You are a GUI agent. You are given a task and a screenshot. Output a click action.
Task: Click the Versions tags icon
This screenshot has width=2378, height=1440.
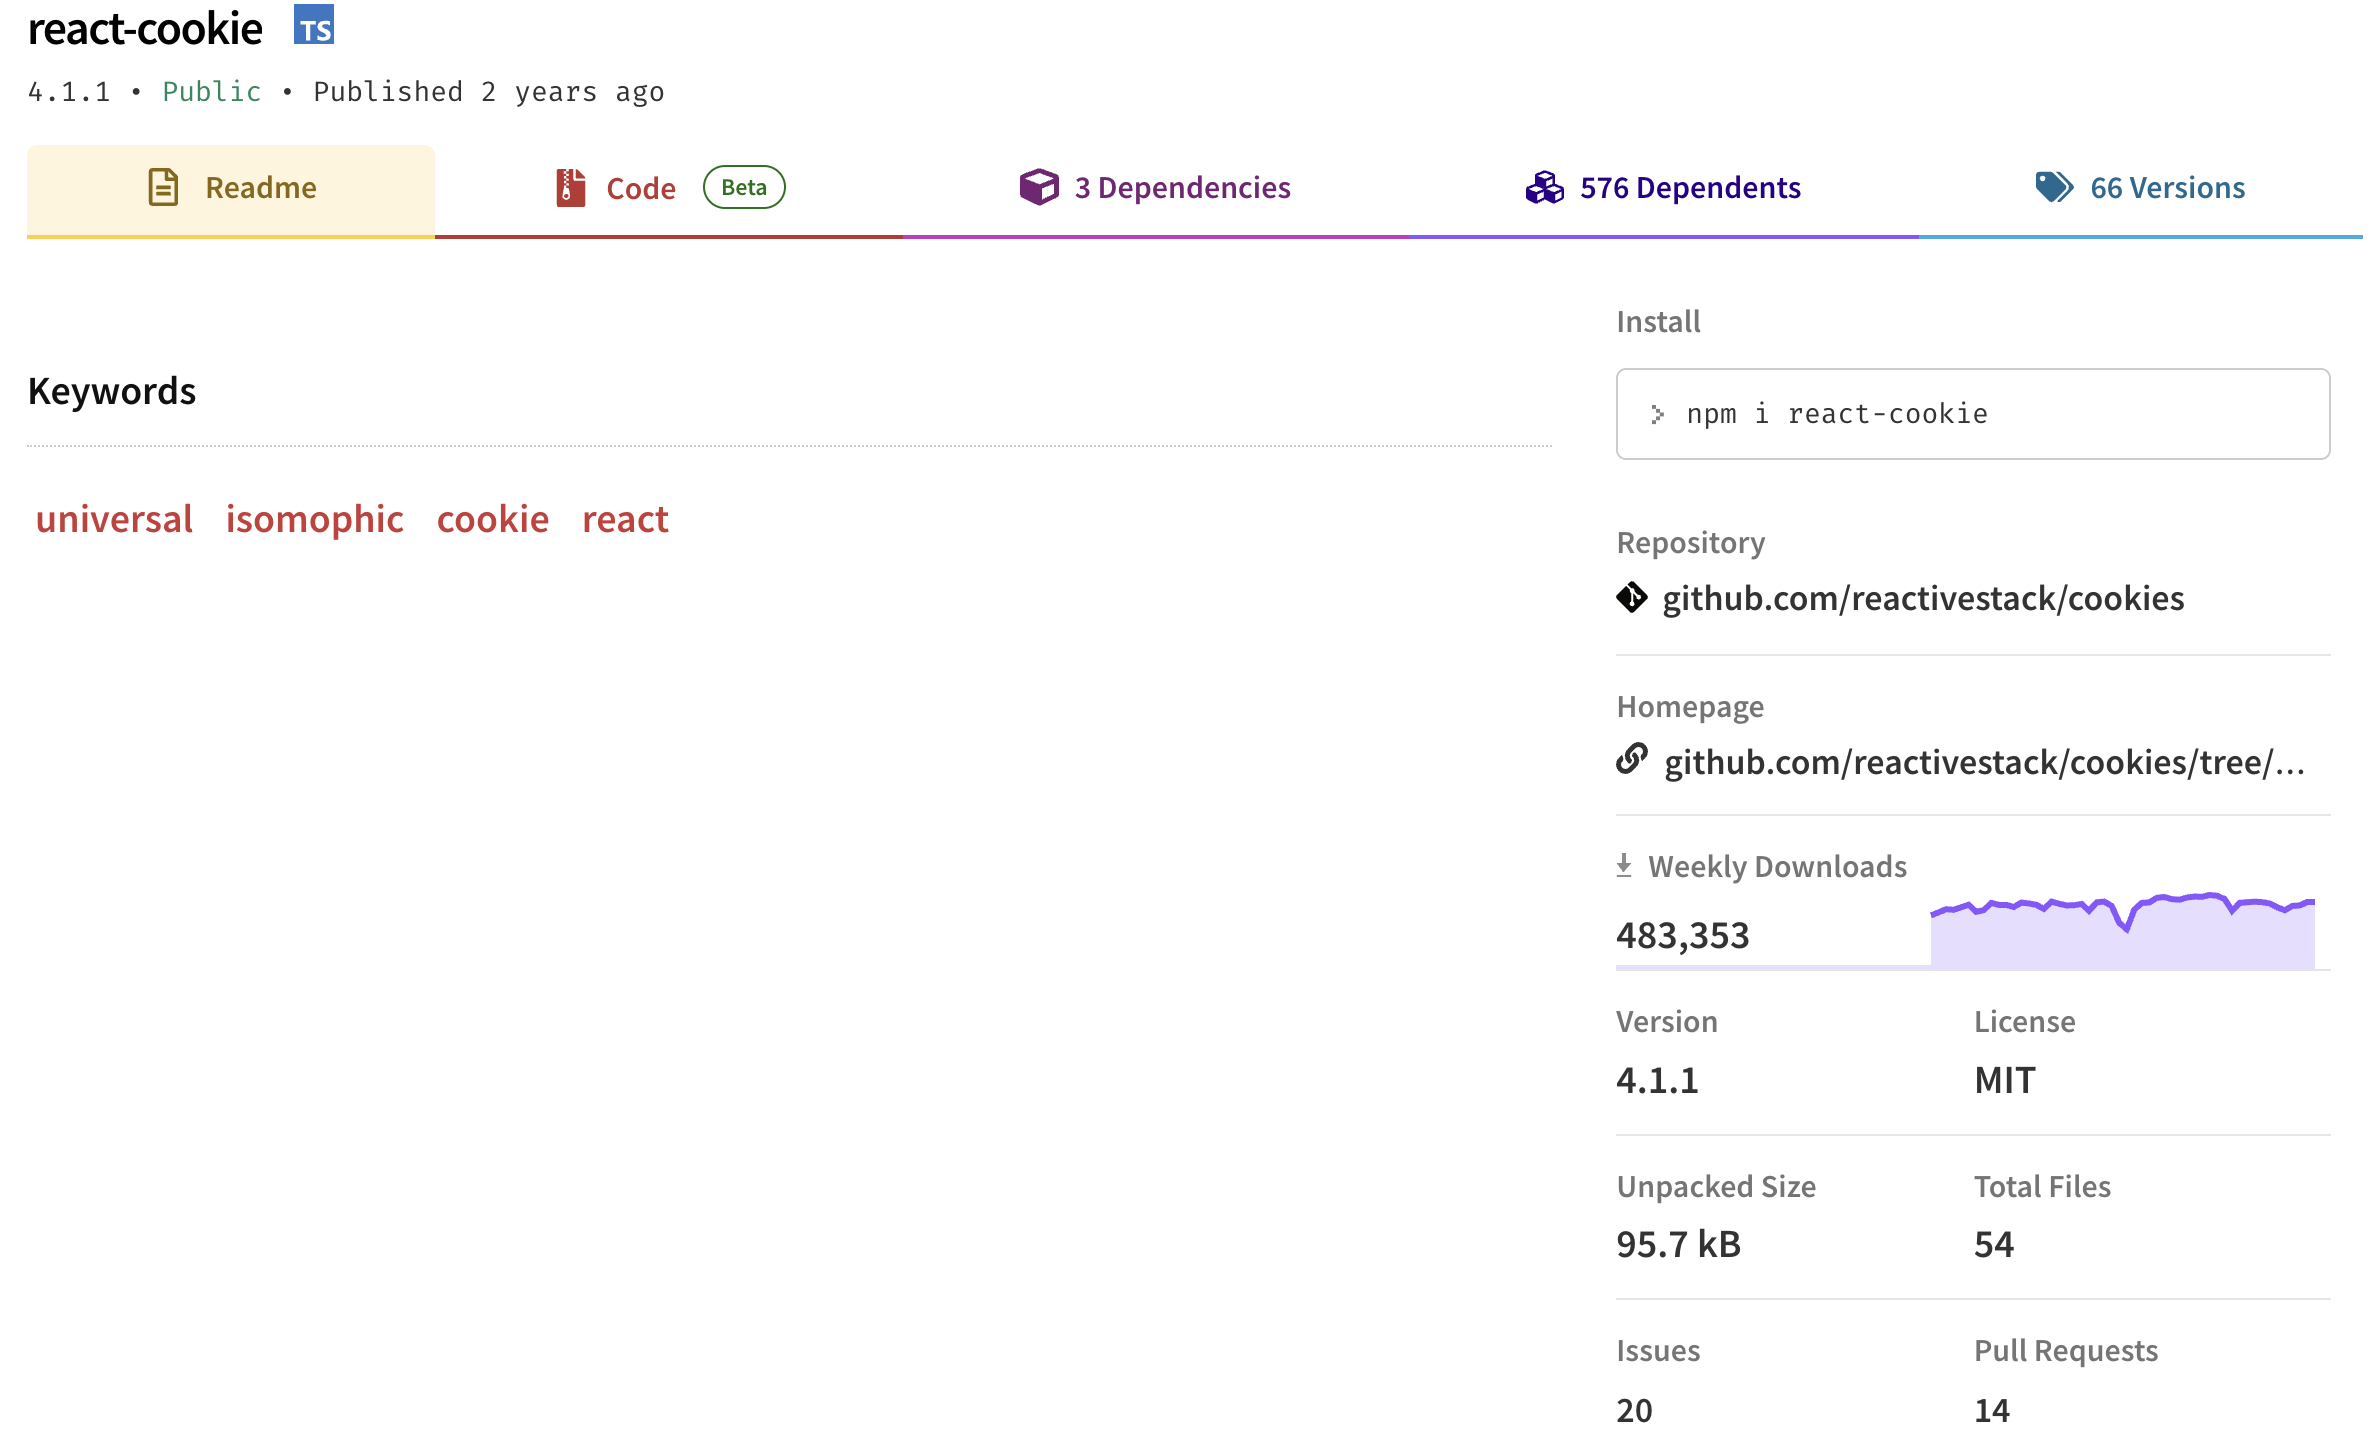2054,187
